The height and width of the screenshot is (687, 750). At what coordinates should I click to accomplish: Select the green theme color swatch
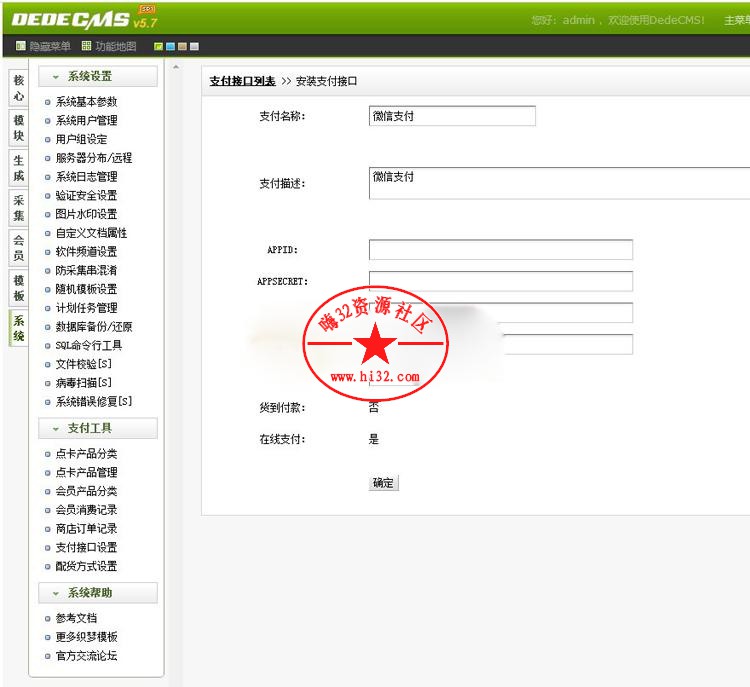click(x=159, y=47)
